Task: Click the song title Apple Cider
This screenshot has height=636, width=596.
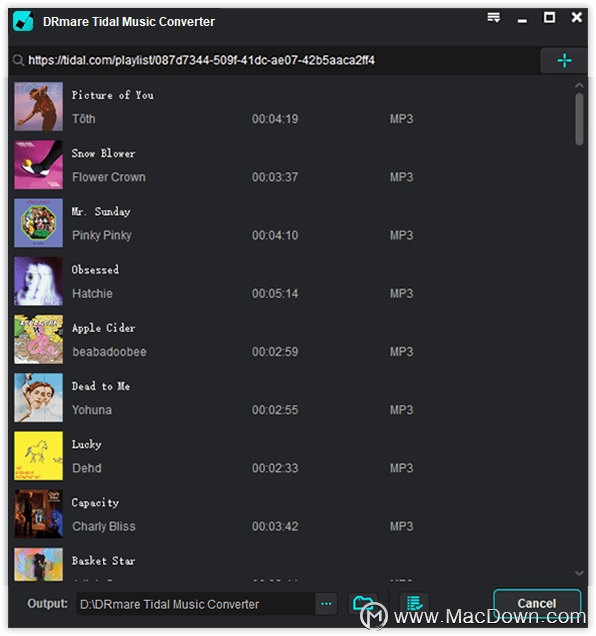Action: tap(103, 328)
